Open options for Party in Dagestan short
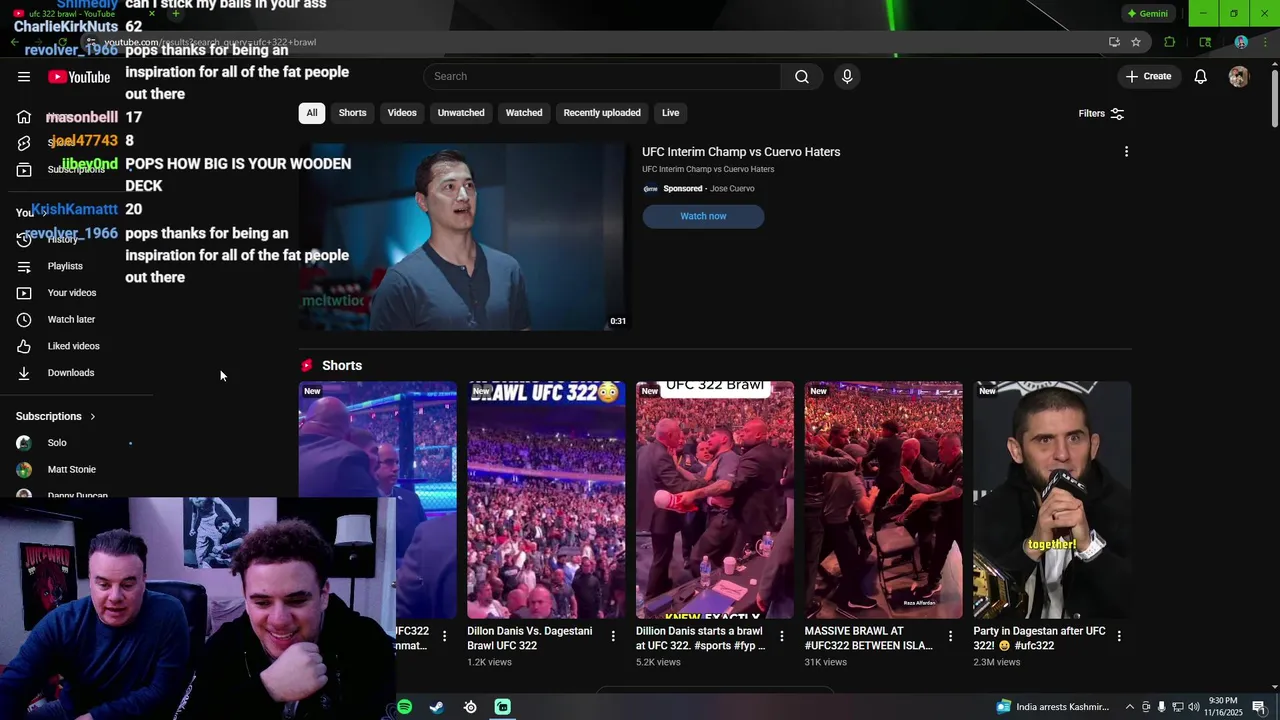 [x=1119, y=636]
